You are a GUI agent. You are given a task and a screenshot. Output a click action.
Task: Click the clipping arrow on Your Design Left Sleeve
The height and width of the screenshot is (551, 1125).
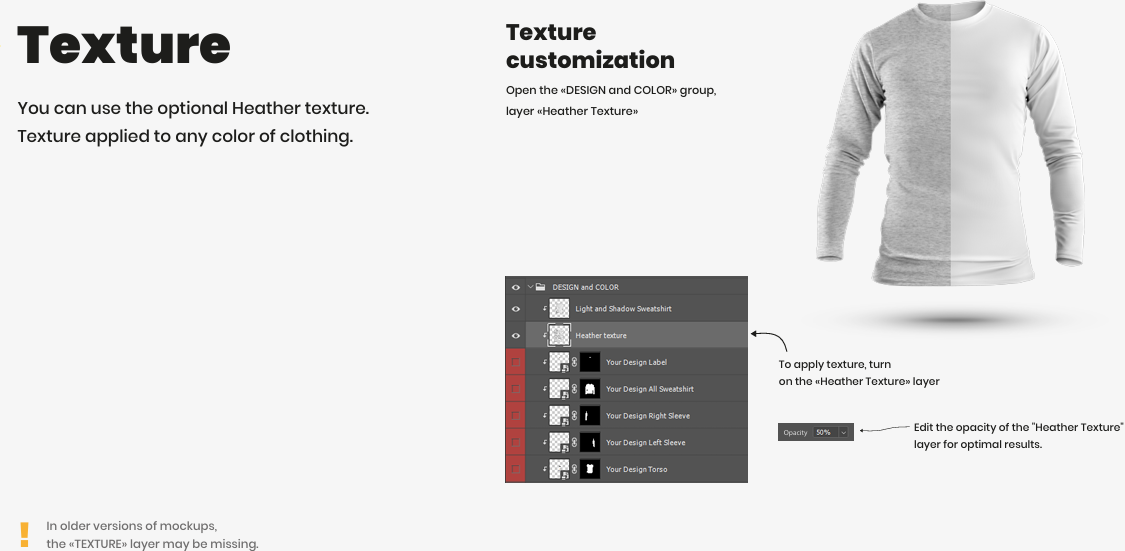coord(545,443)
